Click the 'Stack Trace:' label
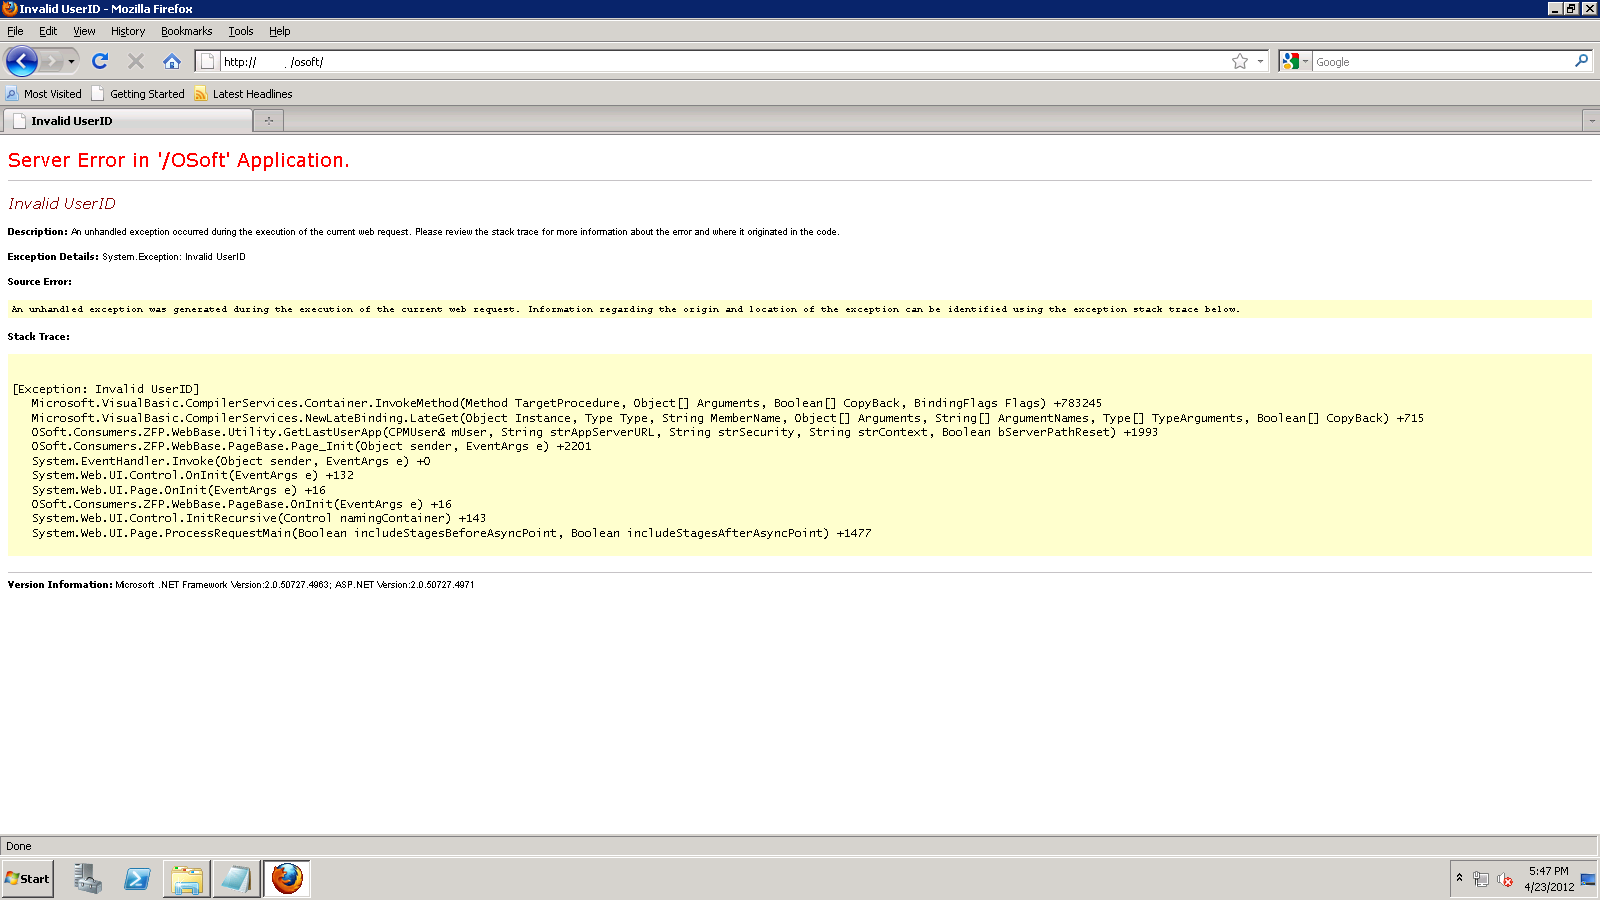 [39, 337]
